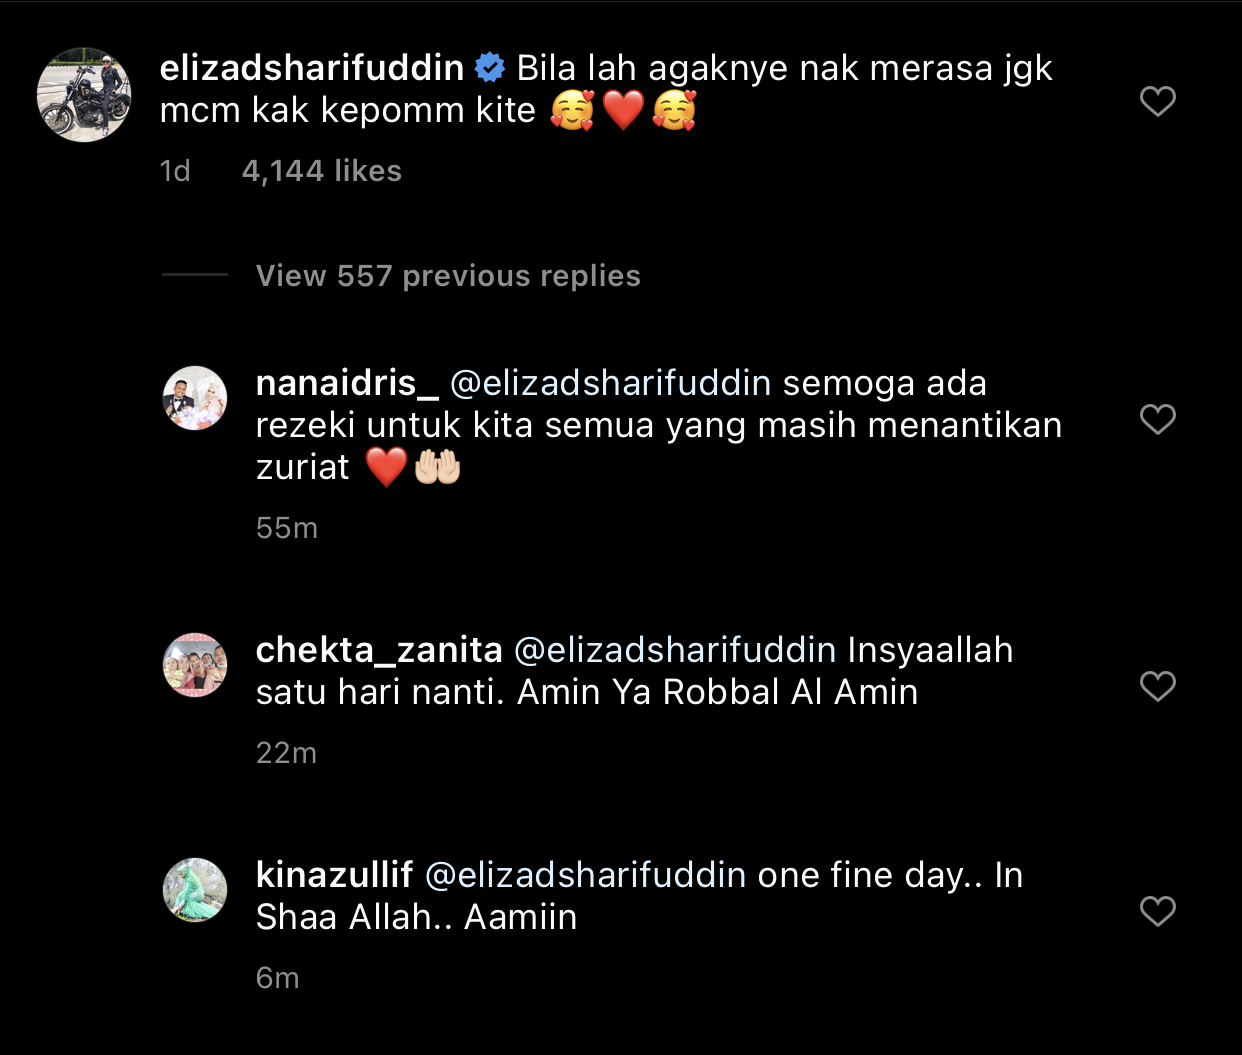Open elizadsharifuddin's motorcycle profile picture
Image resolution: width=1242 pixels, height=1055 pixels.
pos(84,94)
